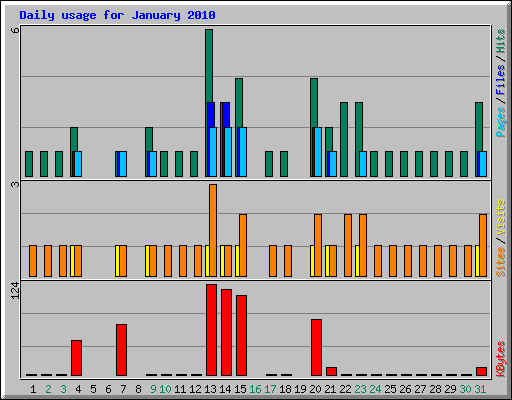Click day label 21 on x-axis

pos(330,389)
